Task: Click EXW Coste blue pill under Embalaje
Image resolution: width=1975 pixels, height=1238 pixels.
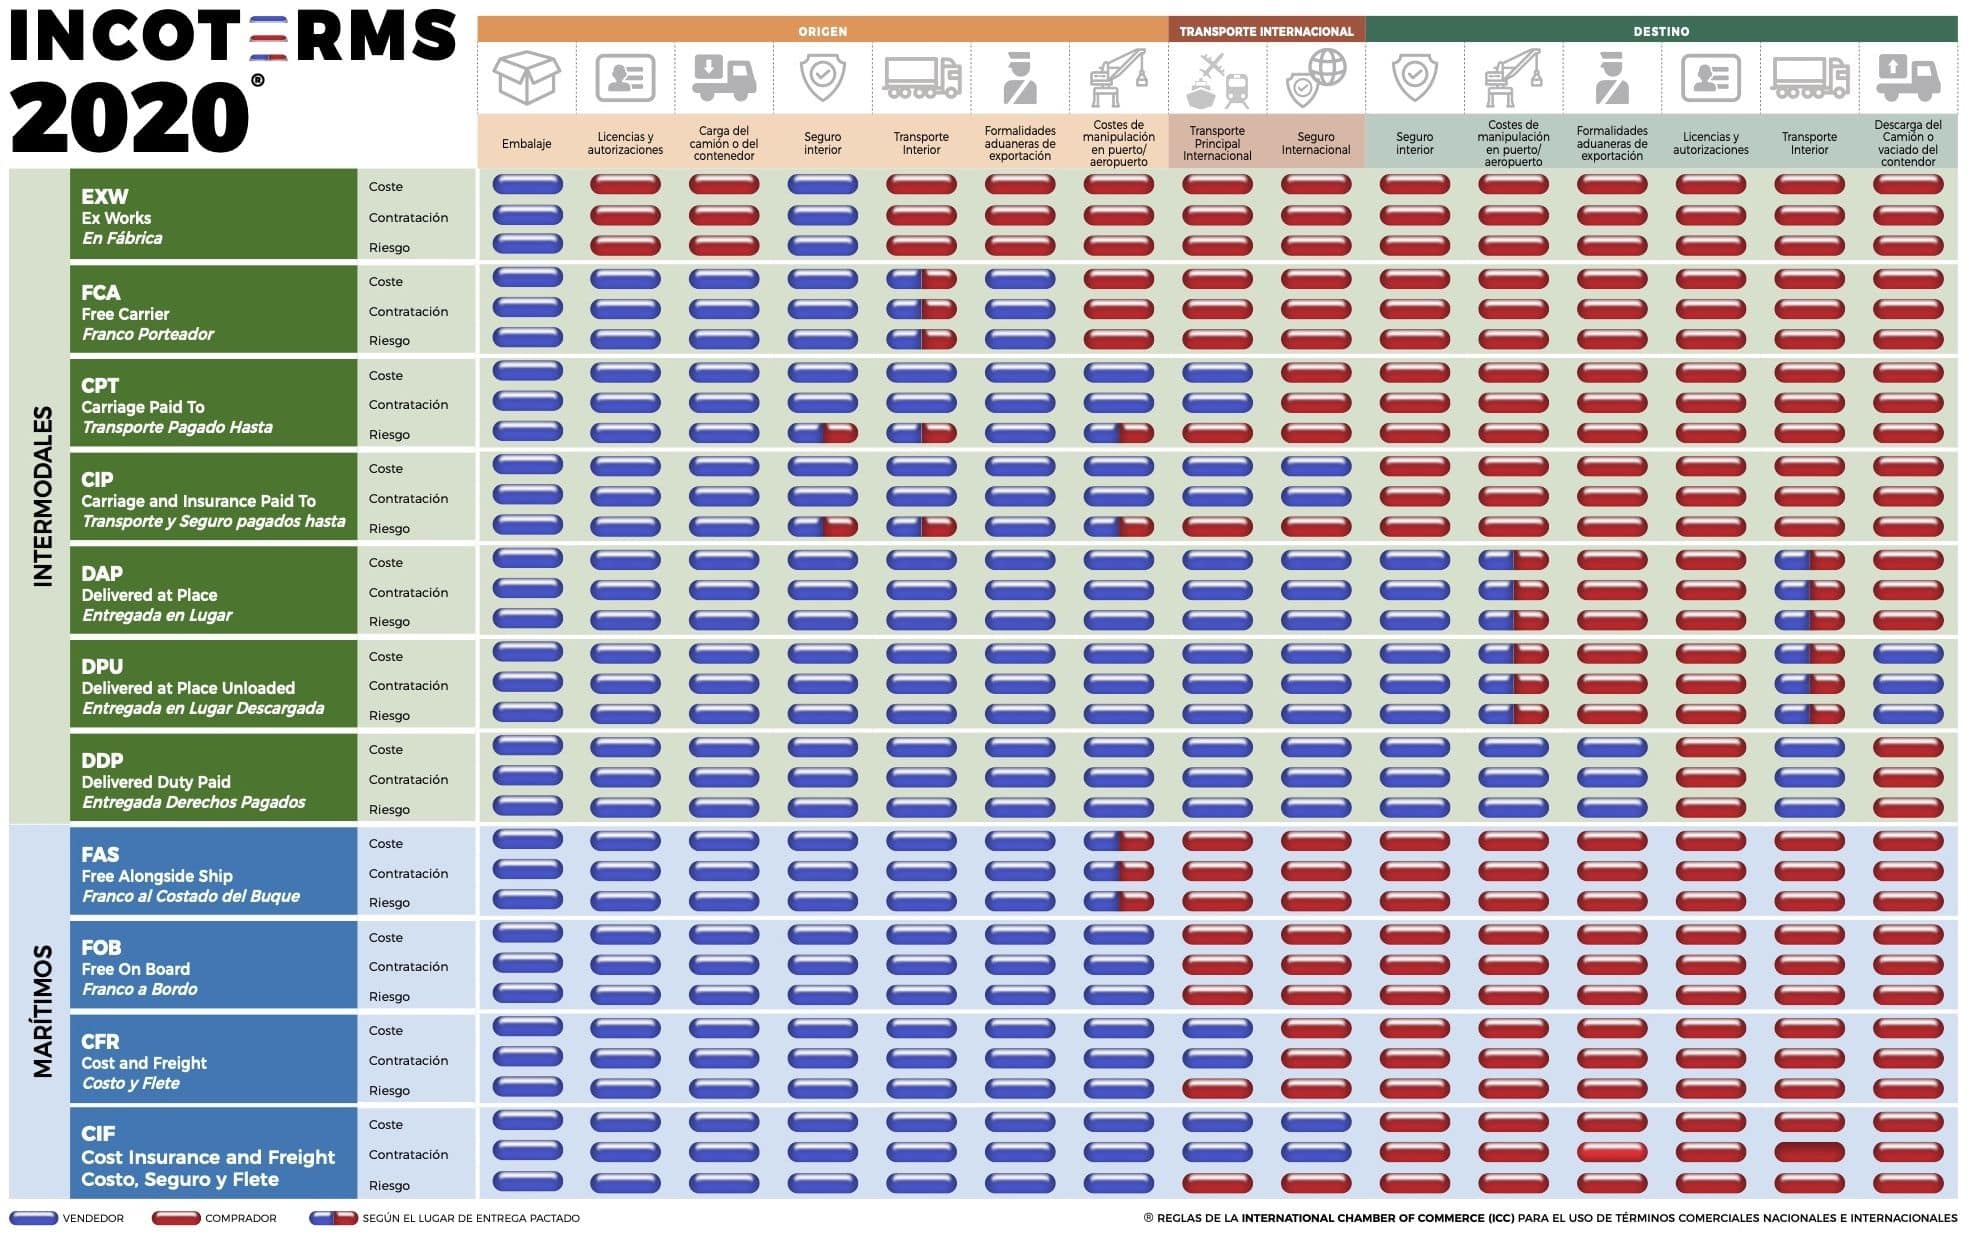Action: [527, 184]
